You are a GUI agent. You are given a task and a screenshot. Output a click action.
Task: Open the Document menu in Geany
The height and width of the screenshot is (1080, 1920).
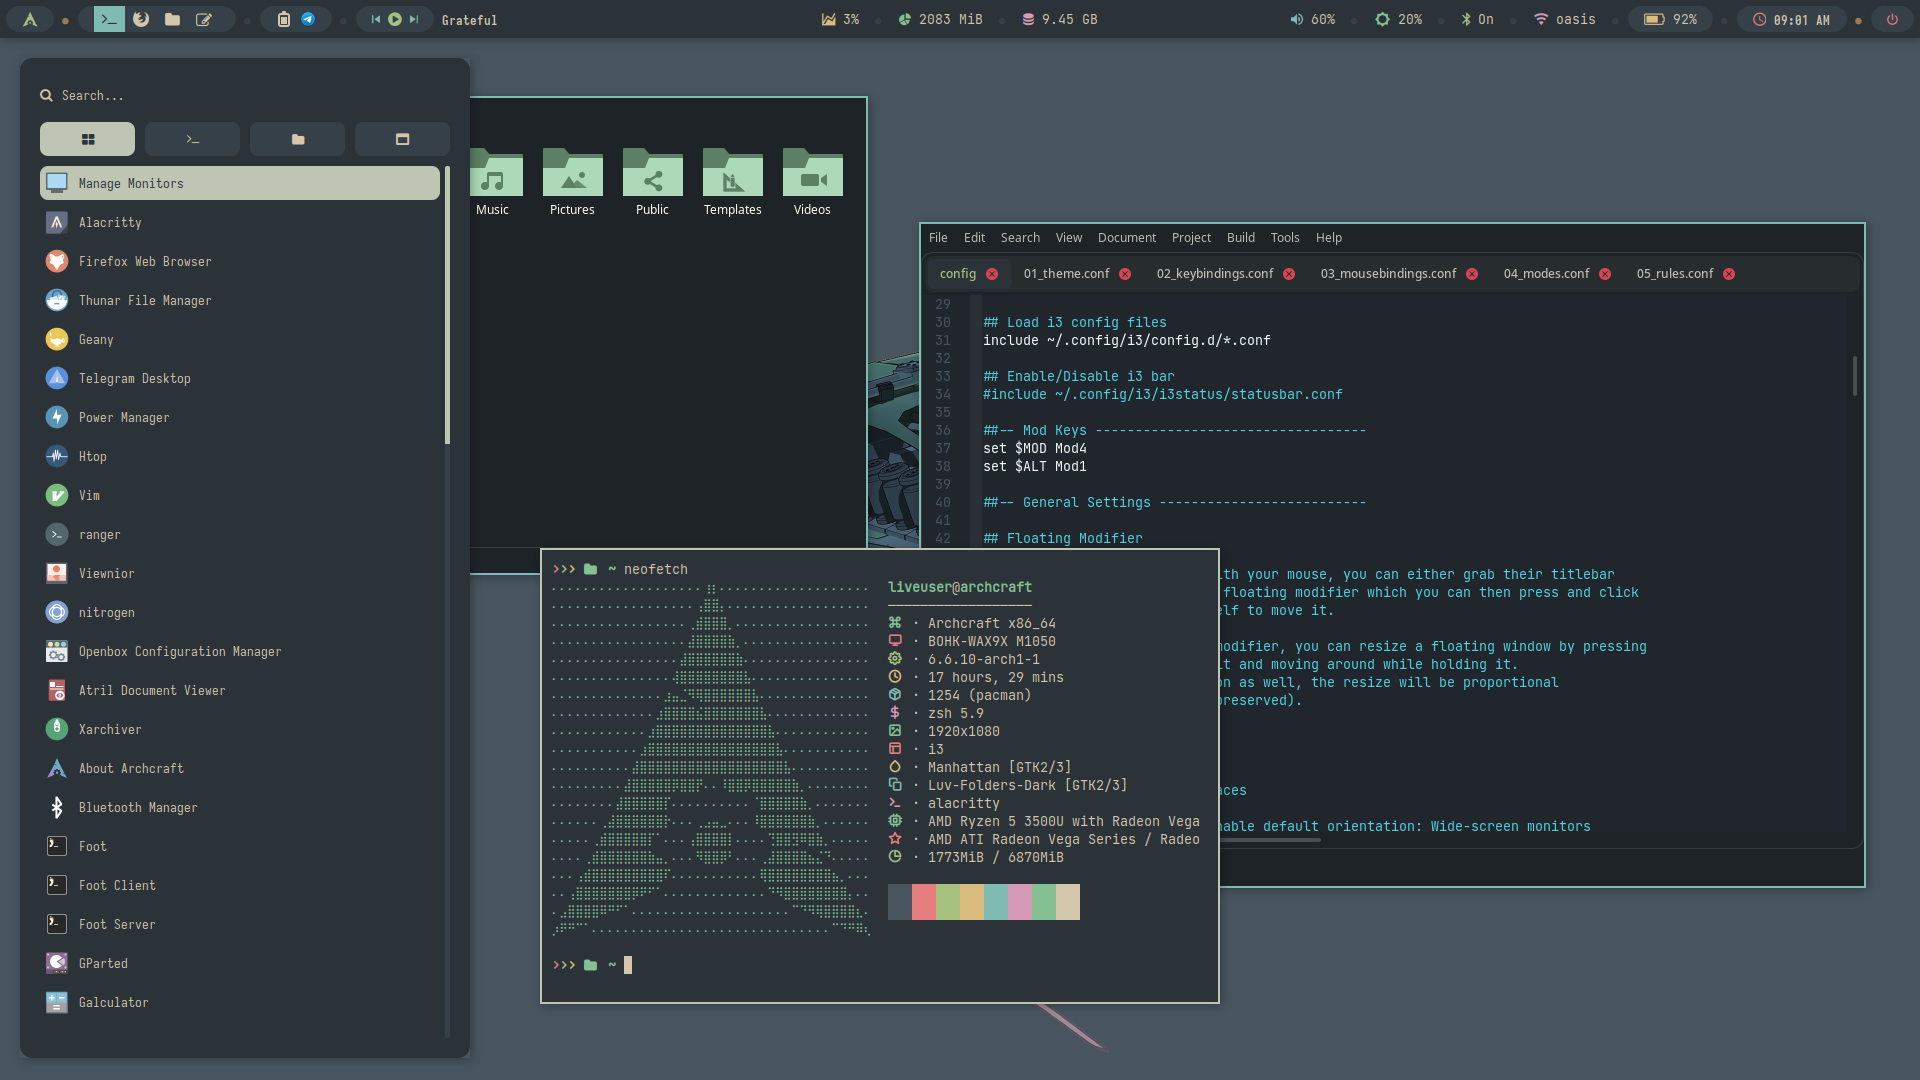(x=1126, y=237)
